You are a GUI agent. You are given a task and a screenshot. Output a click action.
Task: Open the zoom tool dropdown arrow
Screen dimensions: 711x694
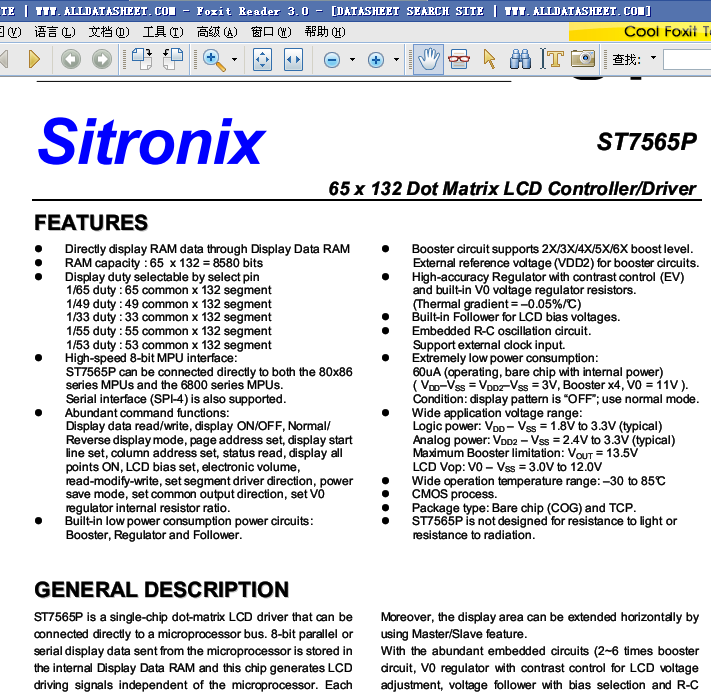[234, 59]
